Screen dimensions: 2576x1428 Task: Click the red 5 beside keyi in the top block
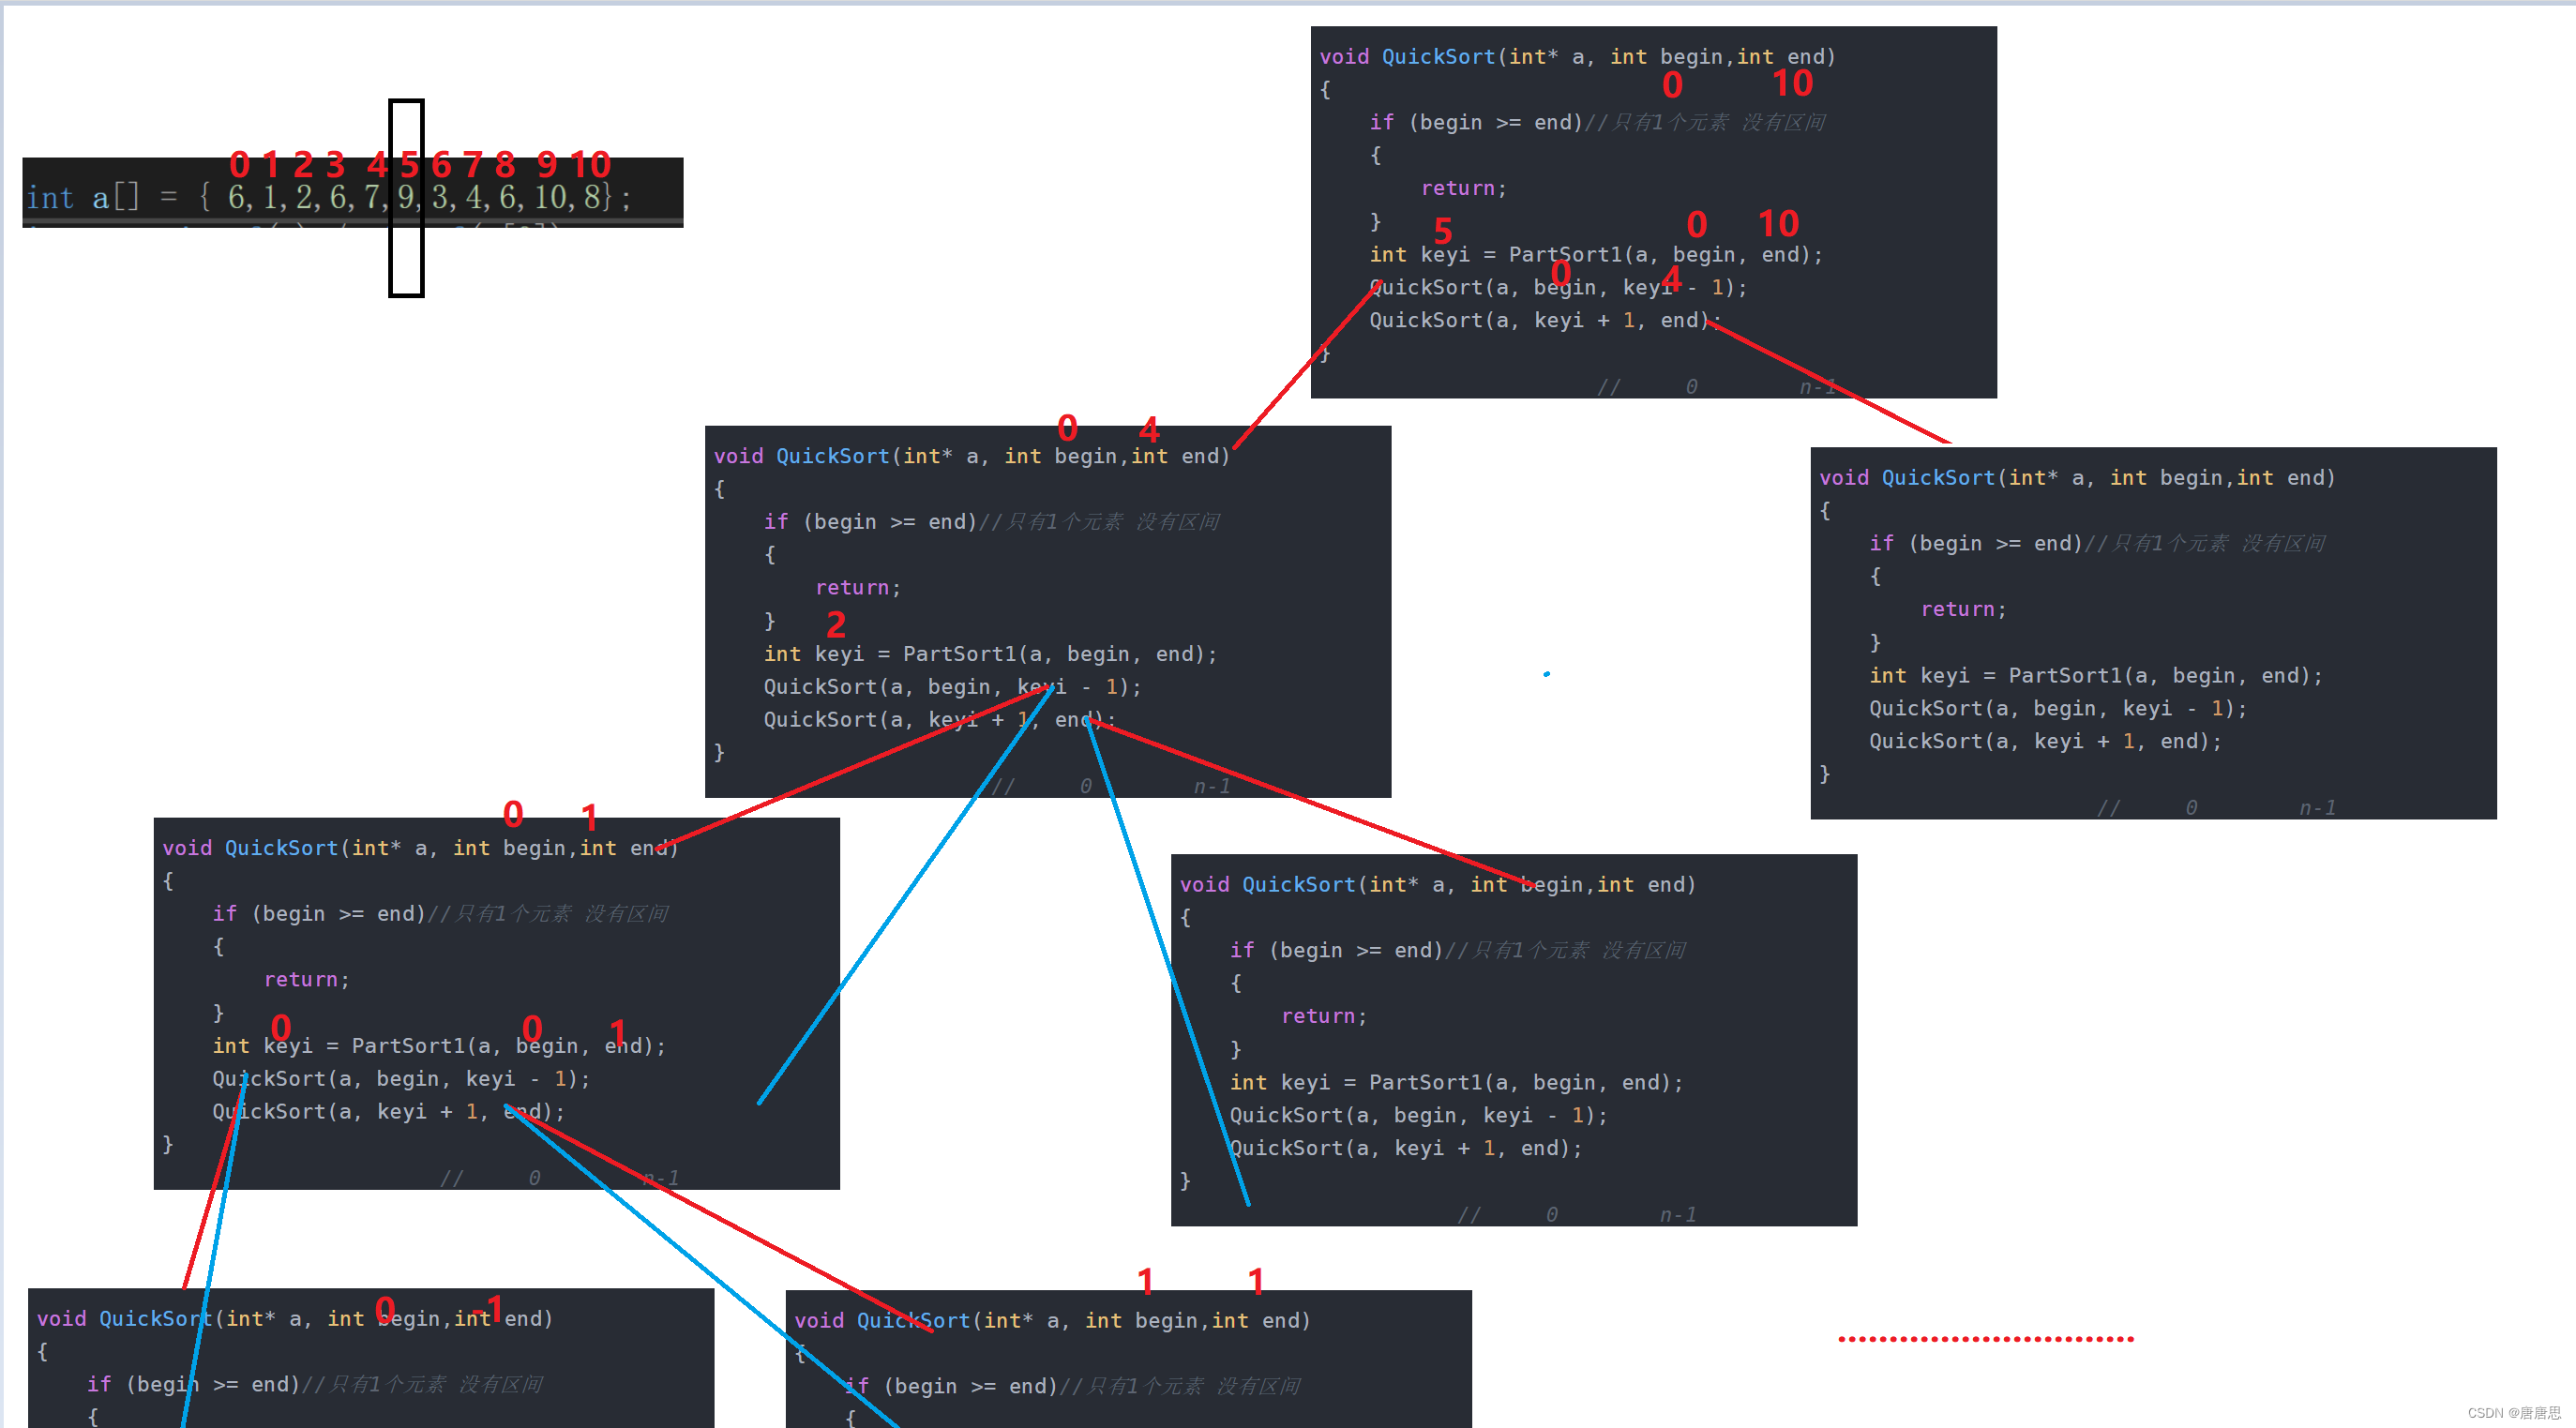click(x=1442, y=231)
